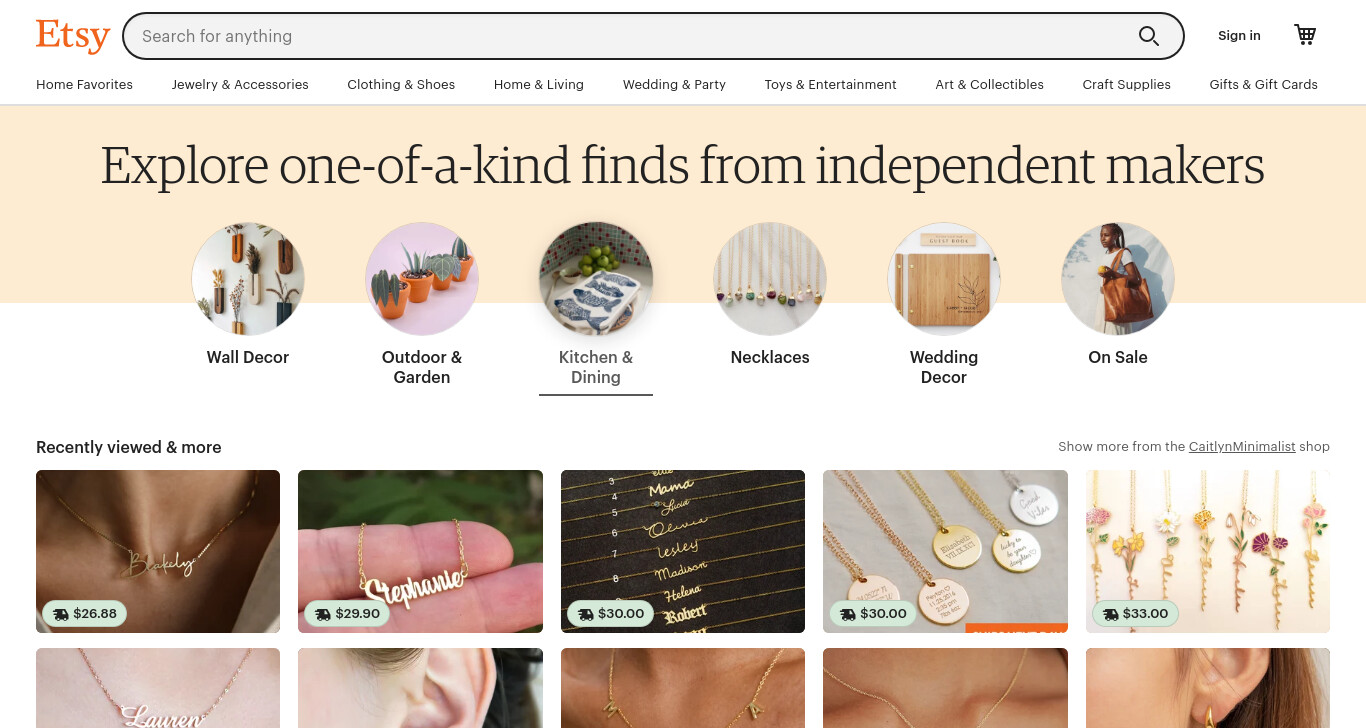This screenshot has height=728, width=1366.
Task: Click the Etsy logo
Action: pos(73,36)
